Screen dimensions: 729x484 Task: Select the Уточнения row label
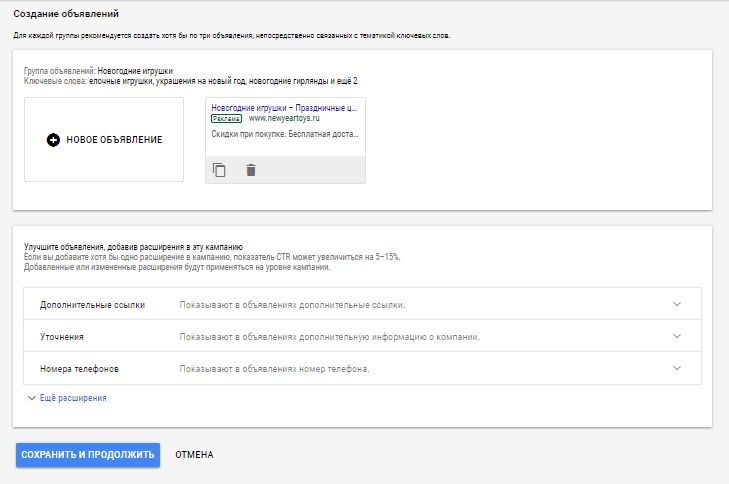click(x=62, y=337)
